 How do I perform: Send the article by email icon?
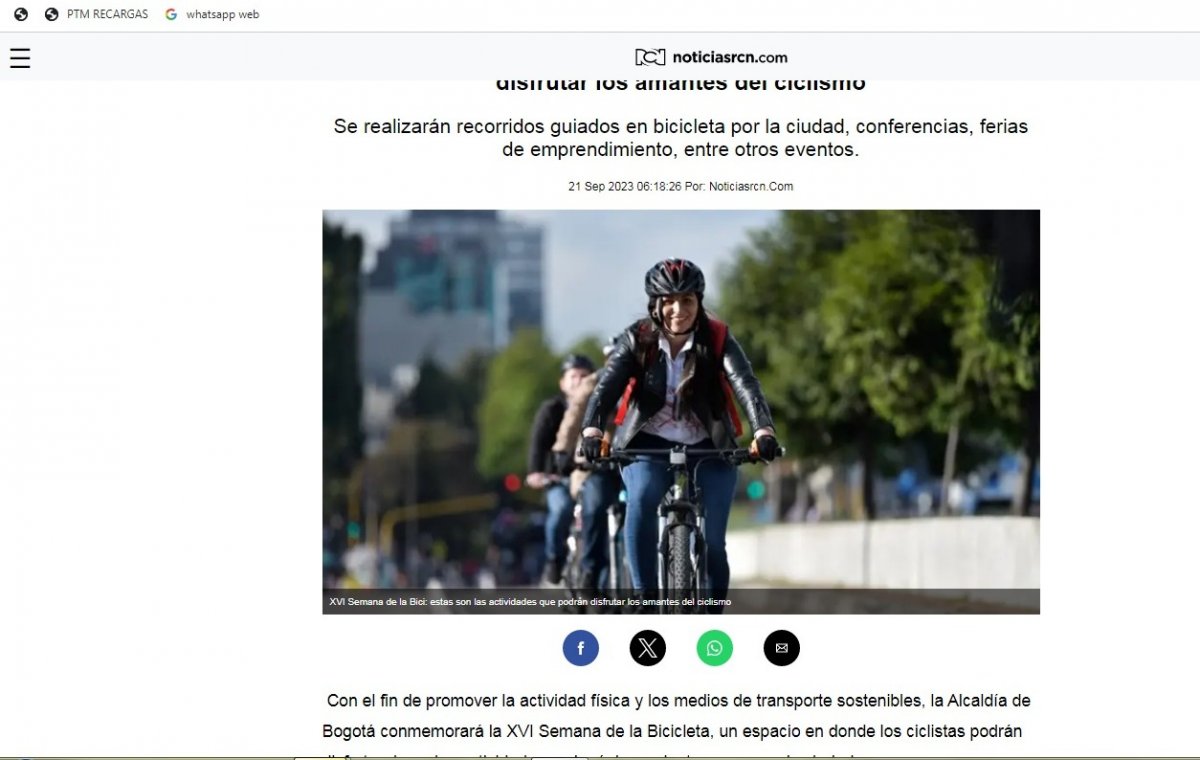[x=781, y=648]
